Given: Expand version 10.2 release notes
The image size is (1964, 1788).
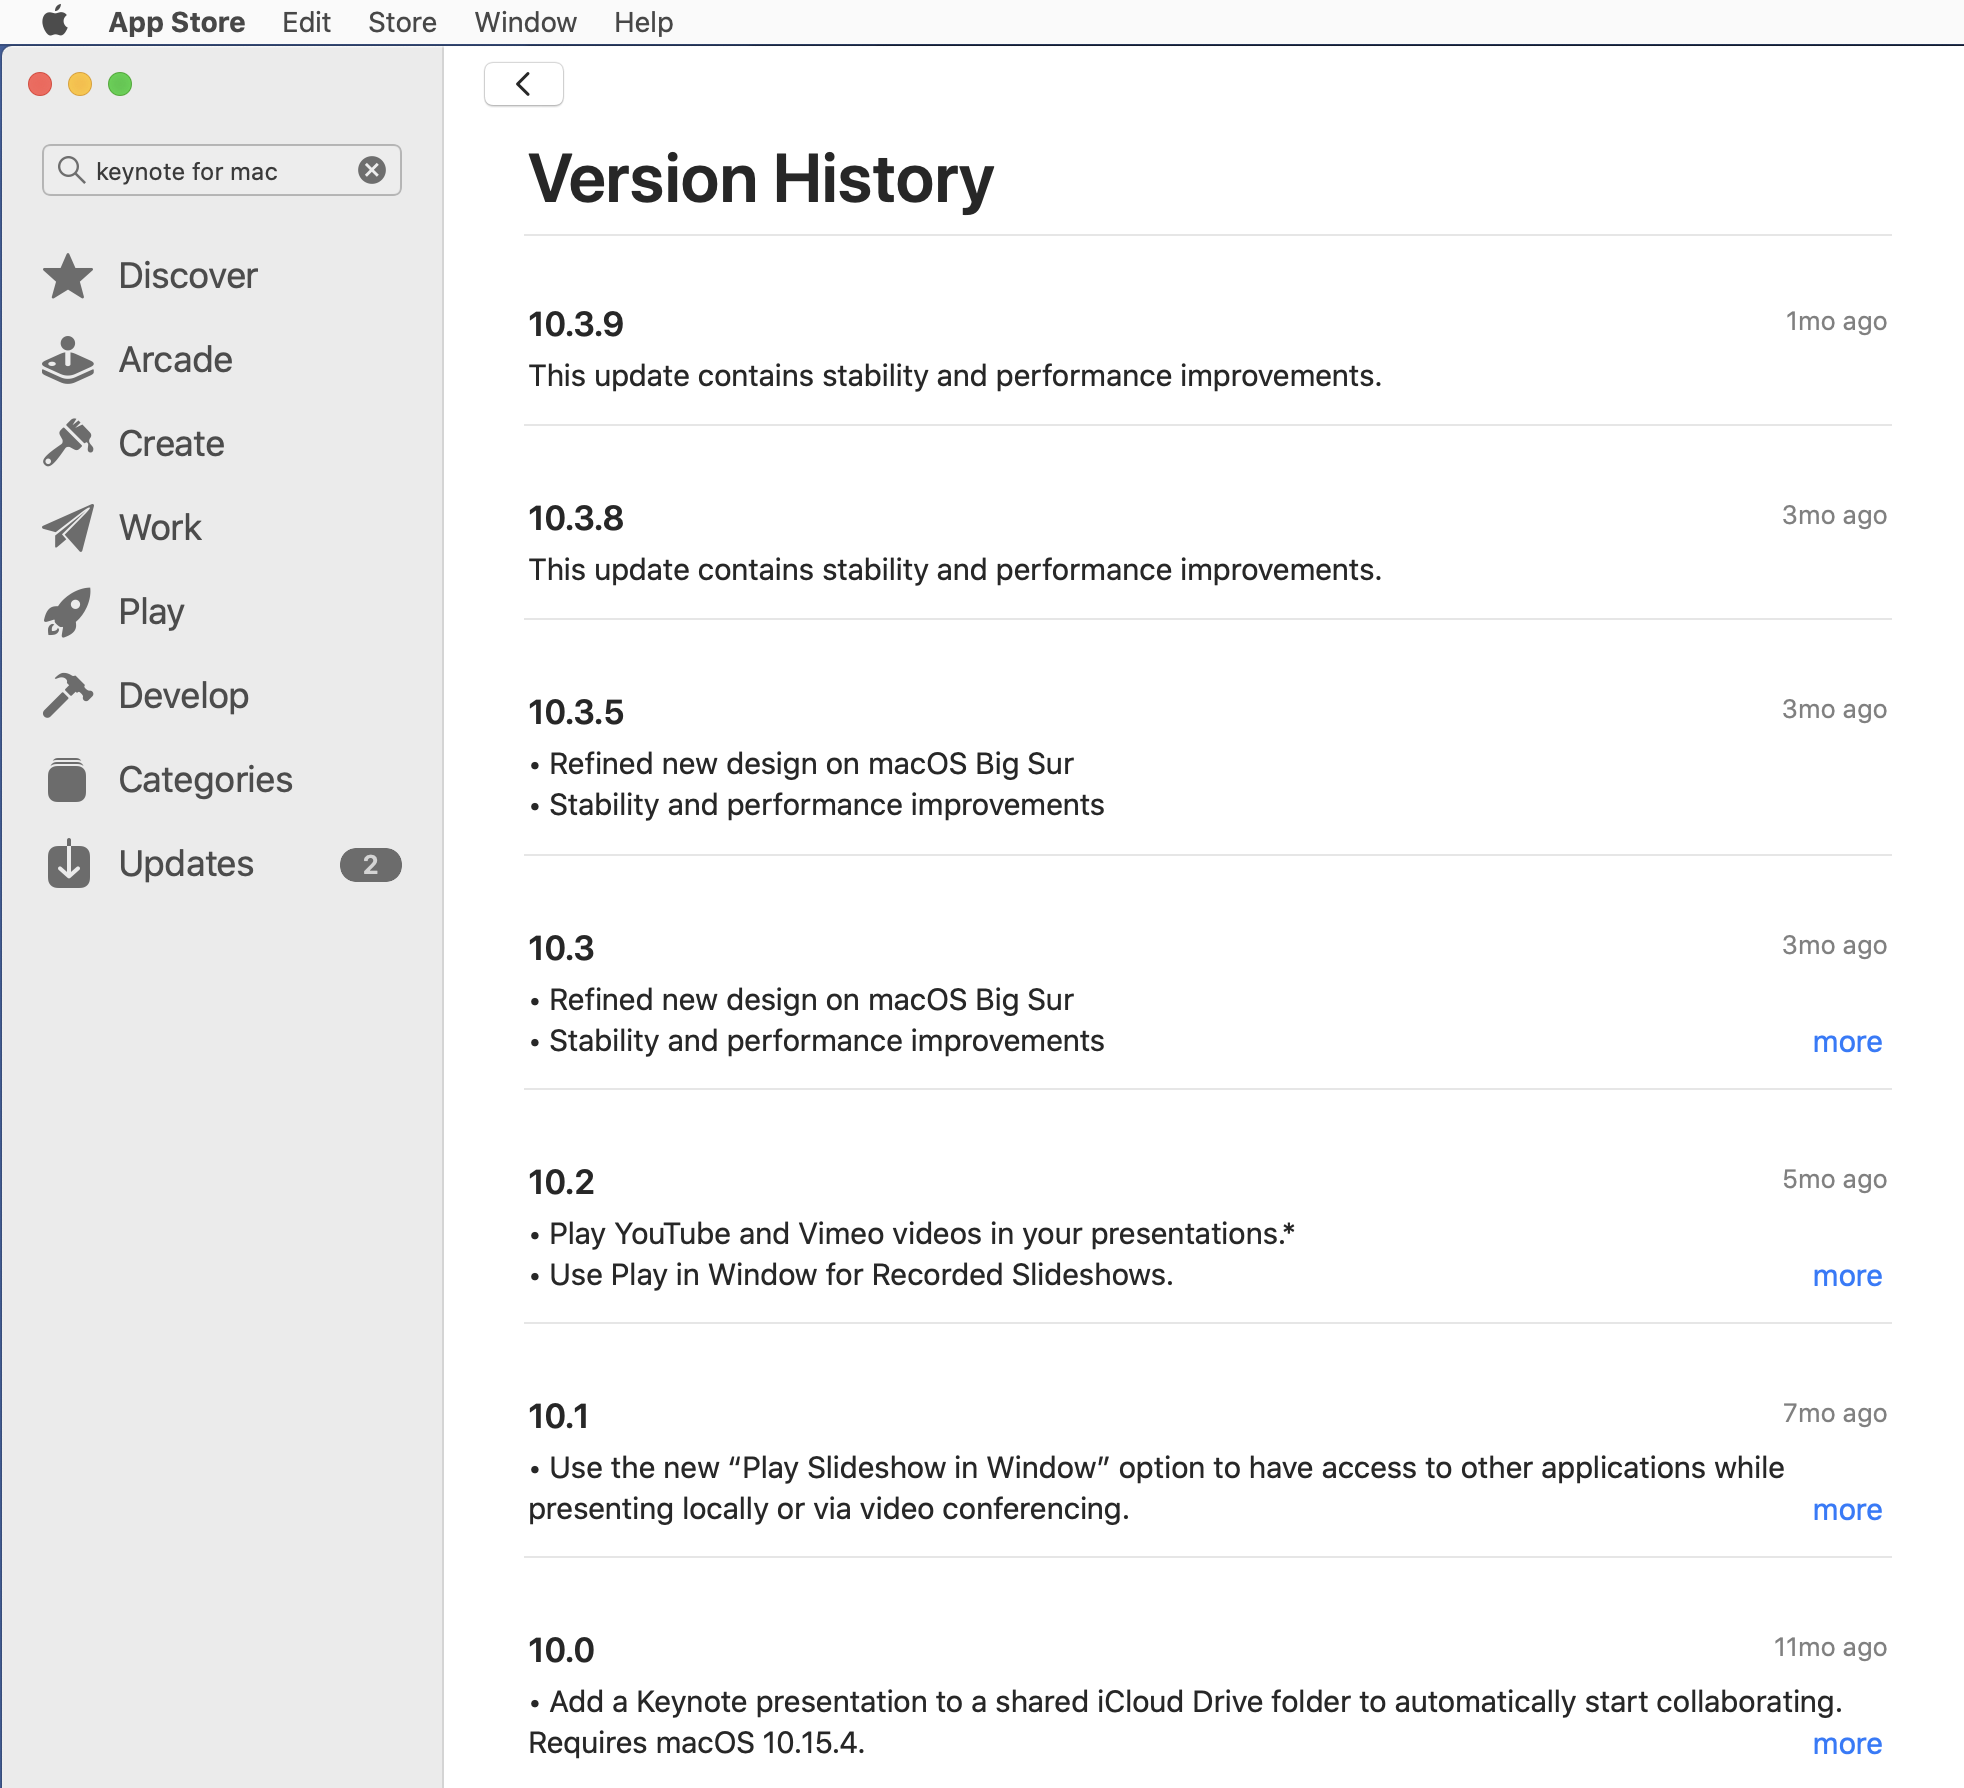Looking at the screenshot, I should 1846,1276.
